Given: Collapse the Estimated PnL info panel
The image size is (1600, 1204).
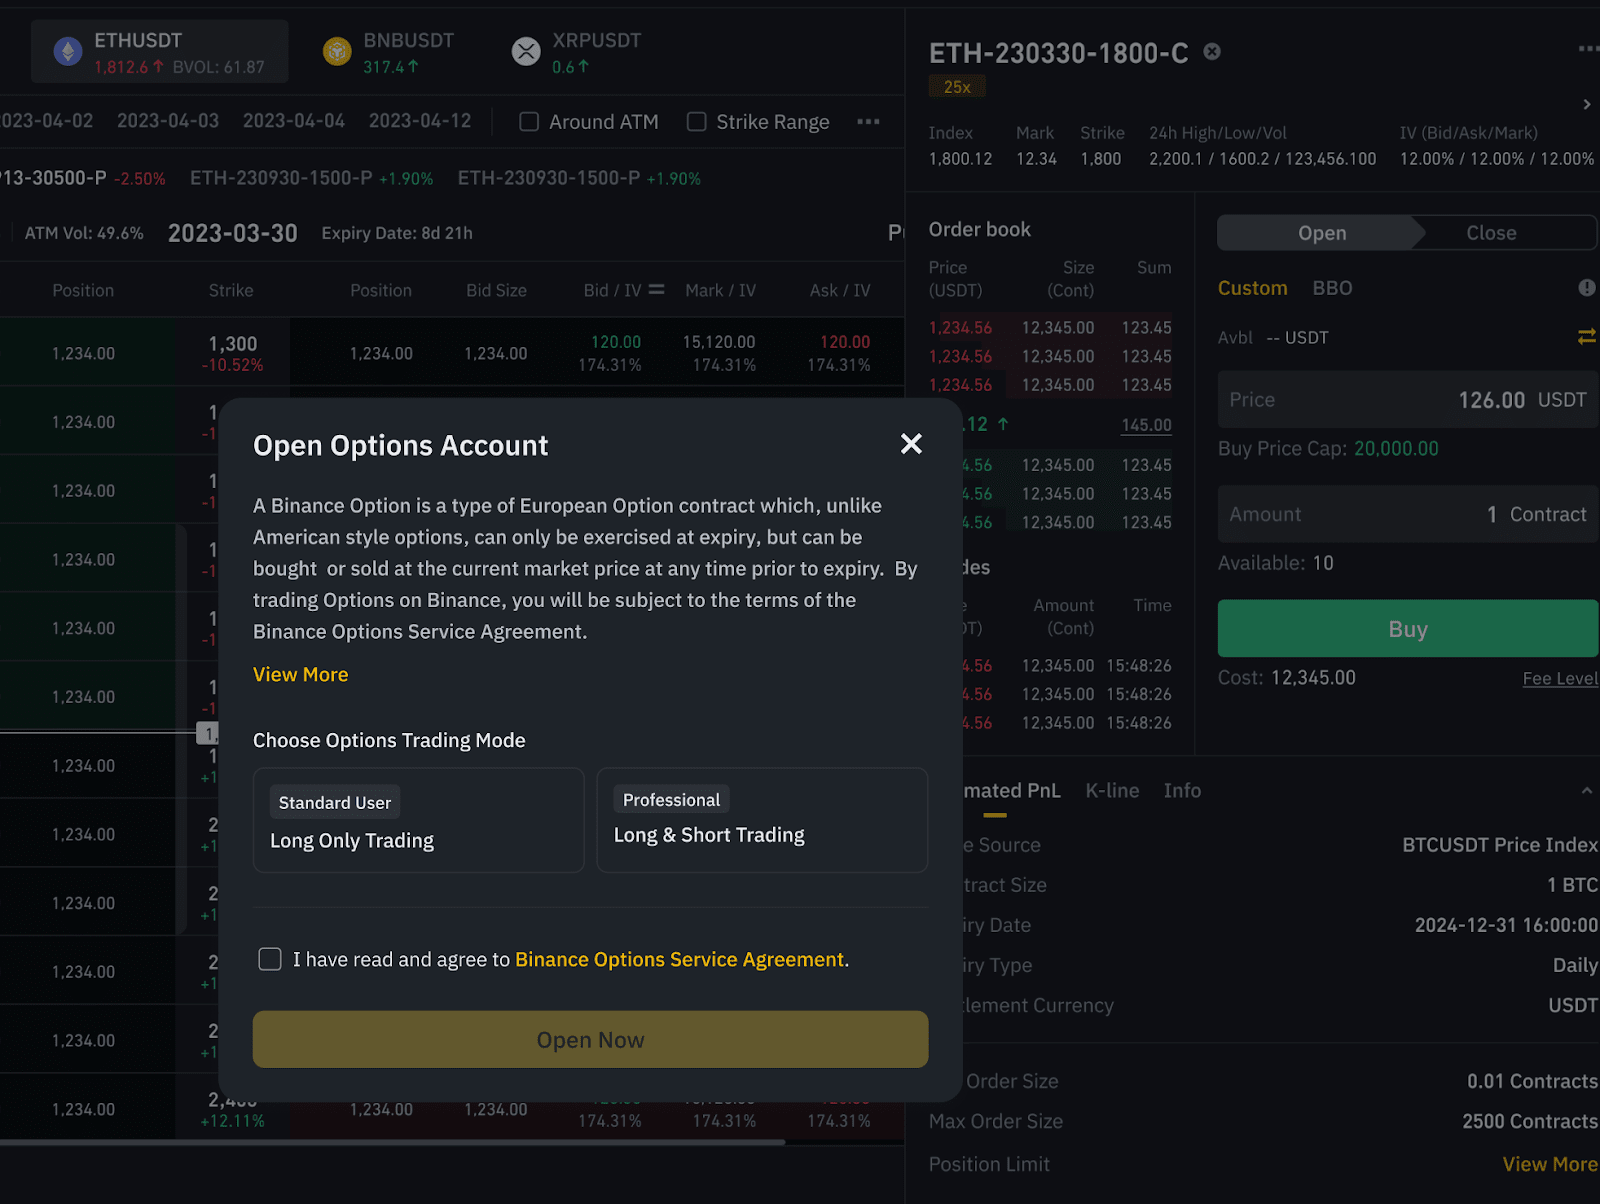Looking at the screenshot, I should click(1586, 791).
